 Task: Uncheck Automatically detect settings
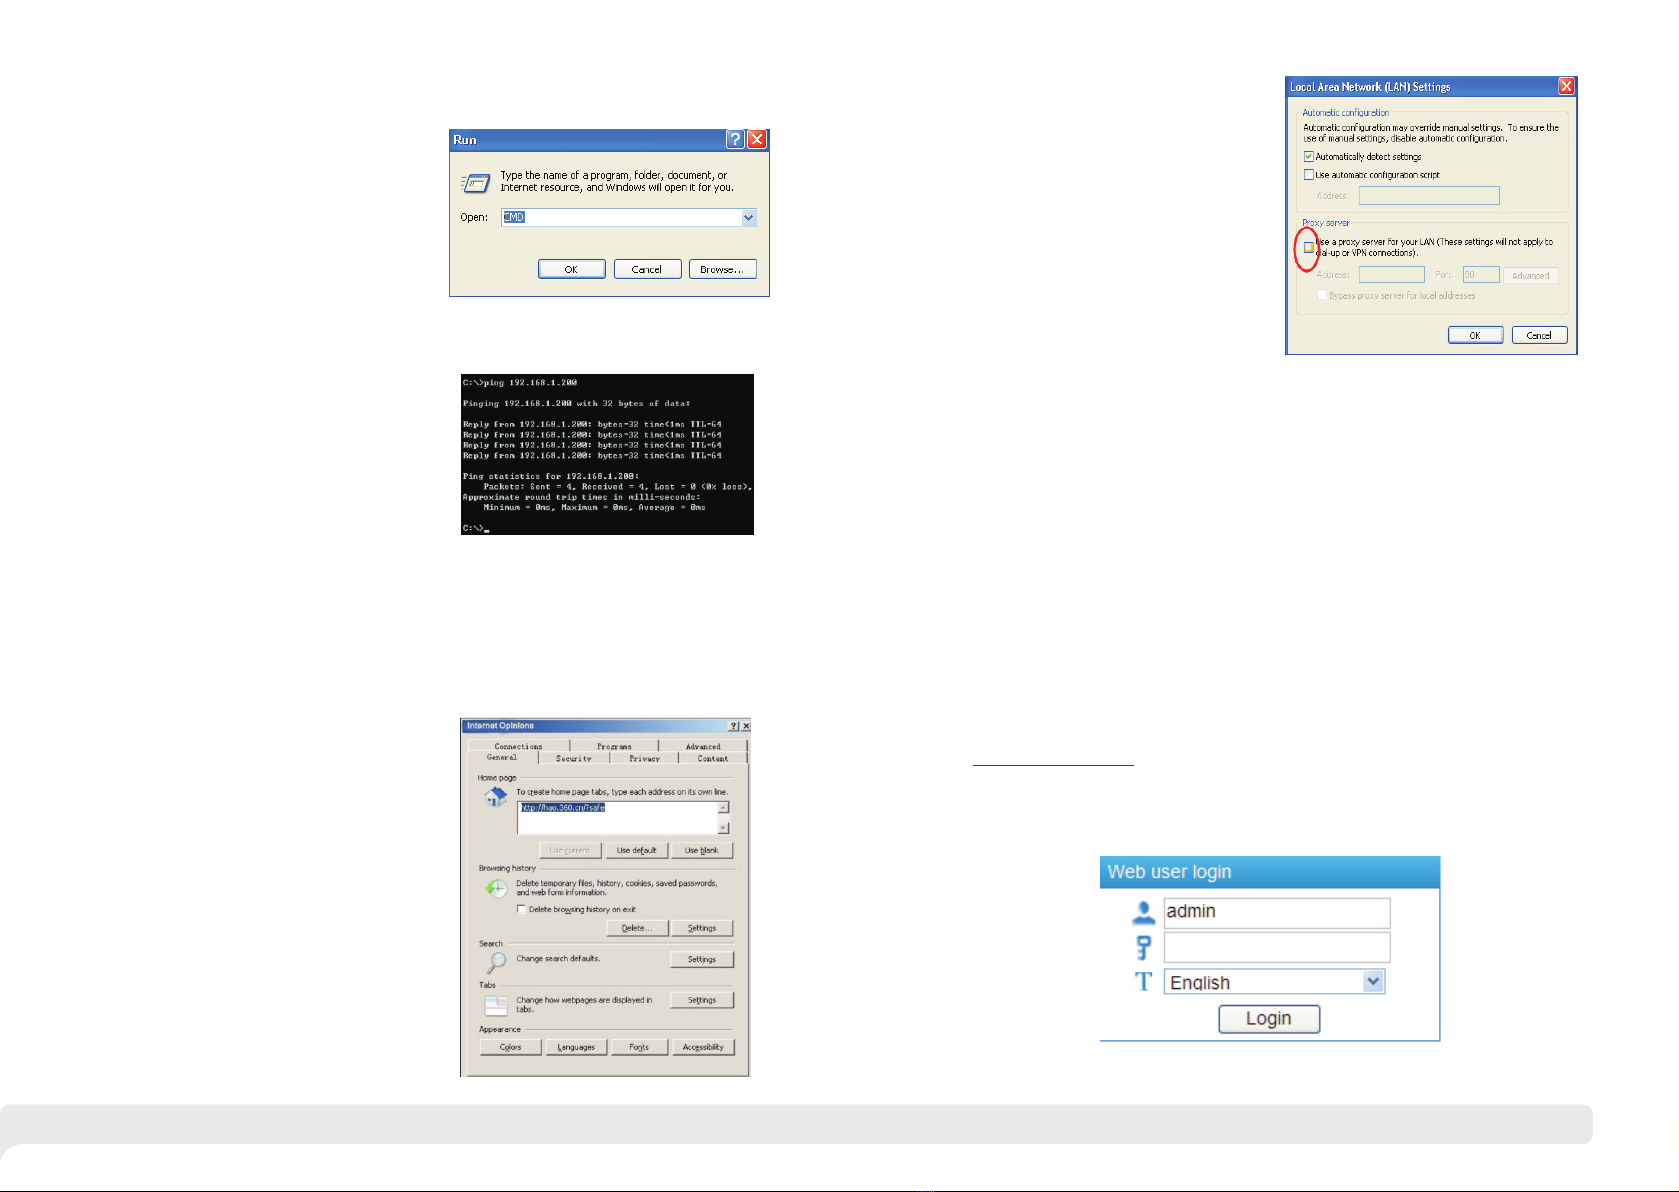click(1308, 157)
